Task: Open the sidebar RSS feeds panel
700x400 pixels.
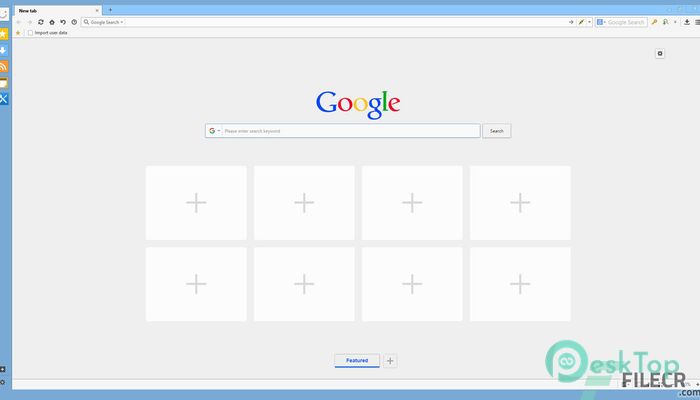Action: (x=4, y=67)
